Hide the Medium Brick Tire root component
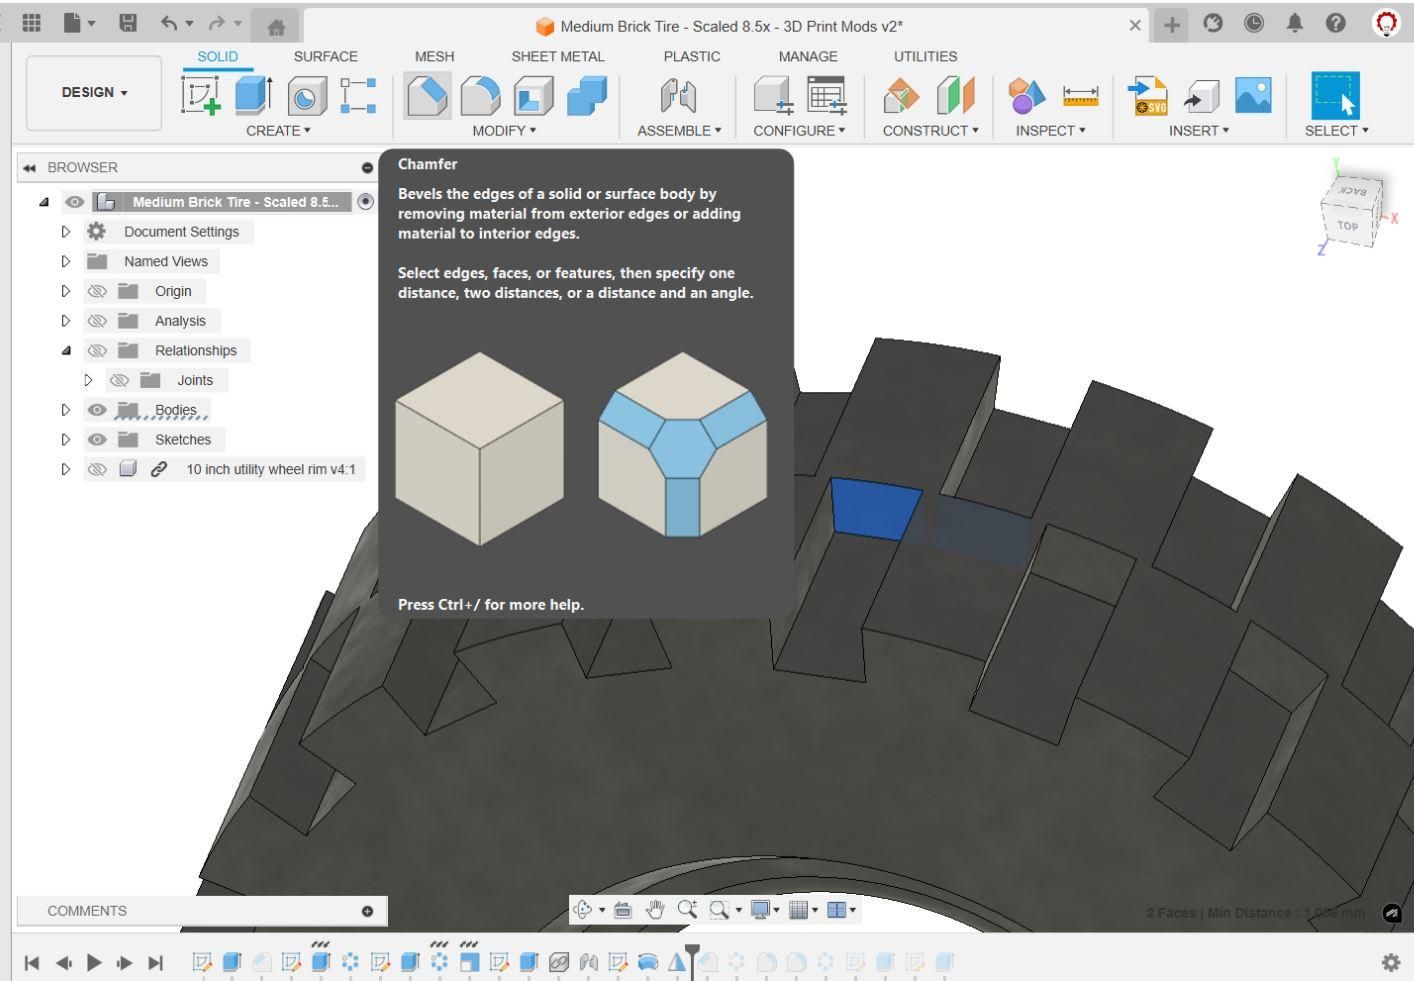 (75, 203)
